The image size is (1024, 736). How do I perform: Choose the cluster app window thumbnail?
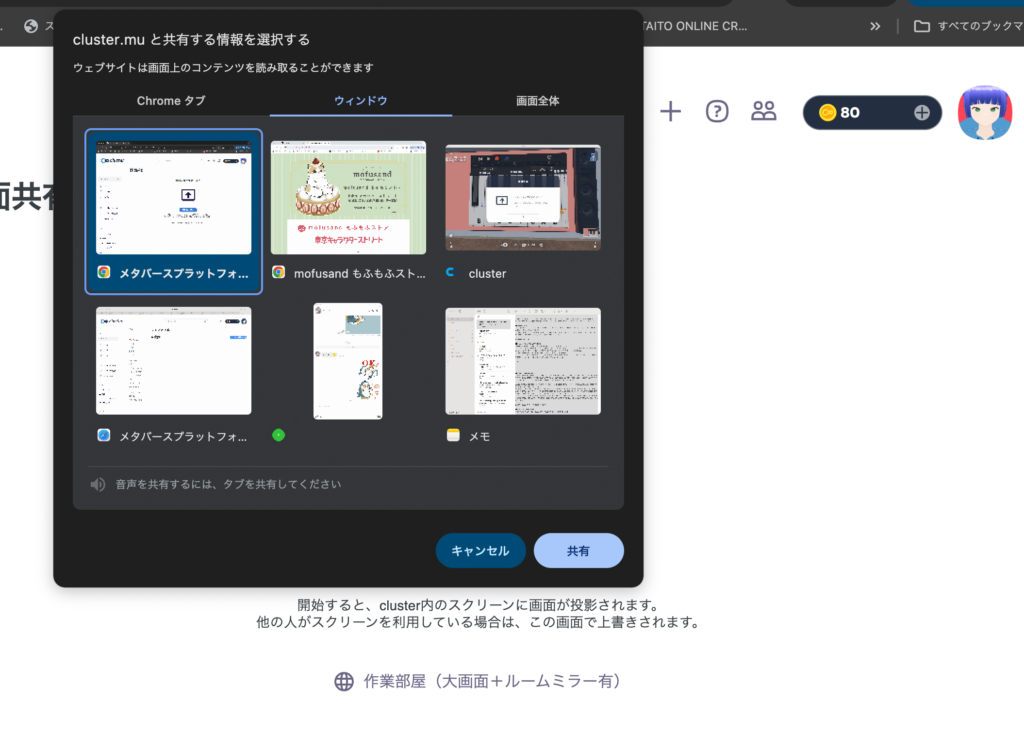tap(523, 198)
